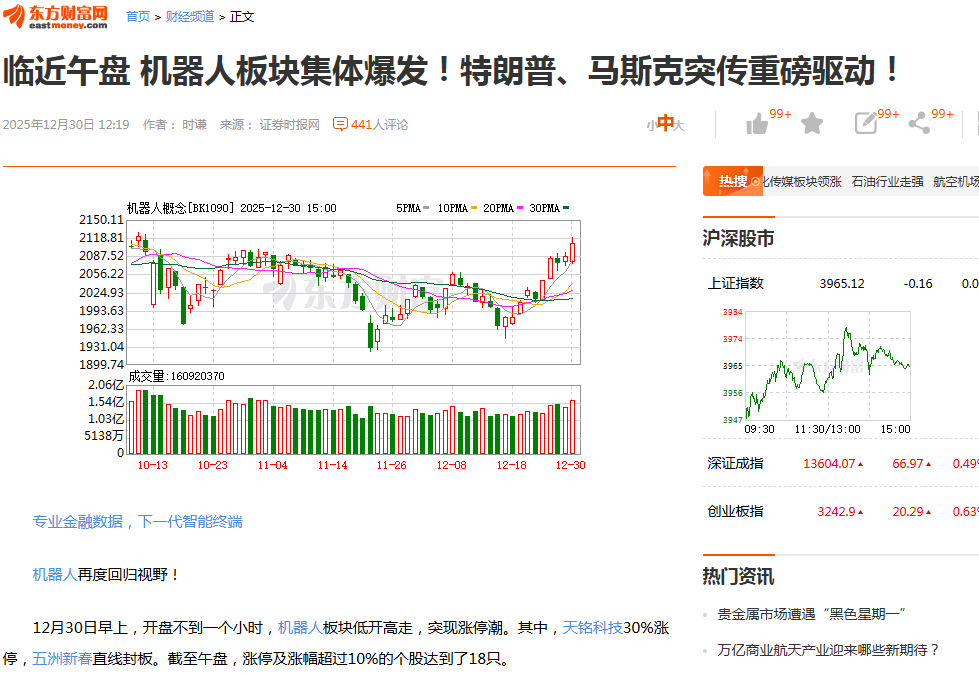The width and height of the screenshot is (979, 675).
Task: Click the robot concept K-line chart
Action: [355, 292]
